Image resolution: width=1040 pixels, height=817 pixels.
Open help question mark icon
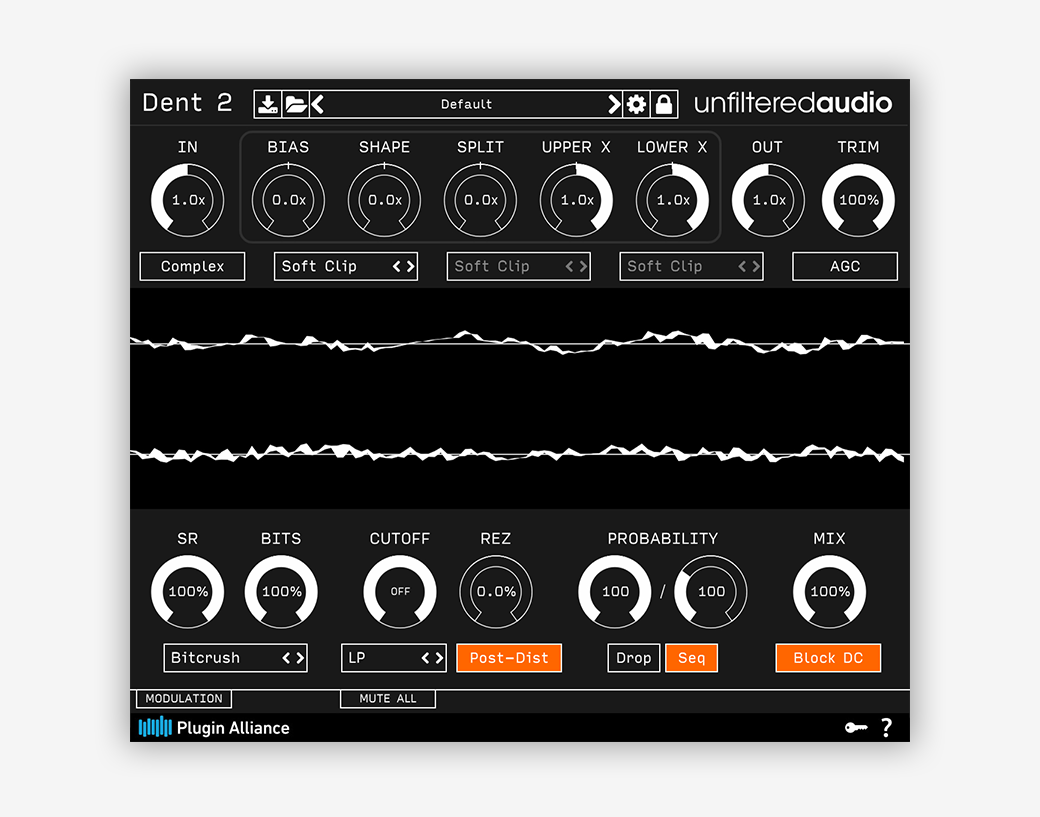click(x=887, y=728)
